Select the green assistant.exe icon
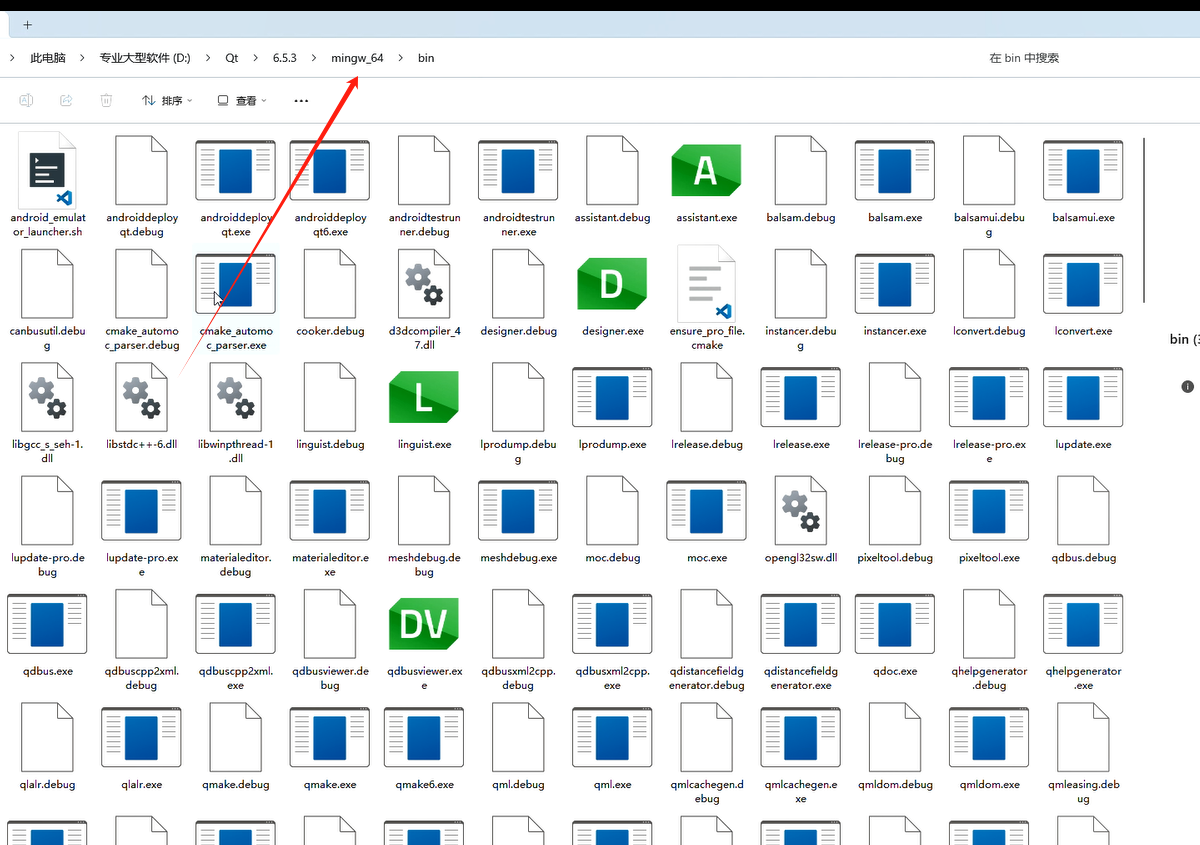This screenshot has width=1200, height=845. 706,171
